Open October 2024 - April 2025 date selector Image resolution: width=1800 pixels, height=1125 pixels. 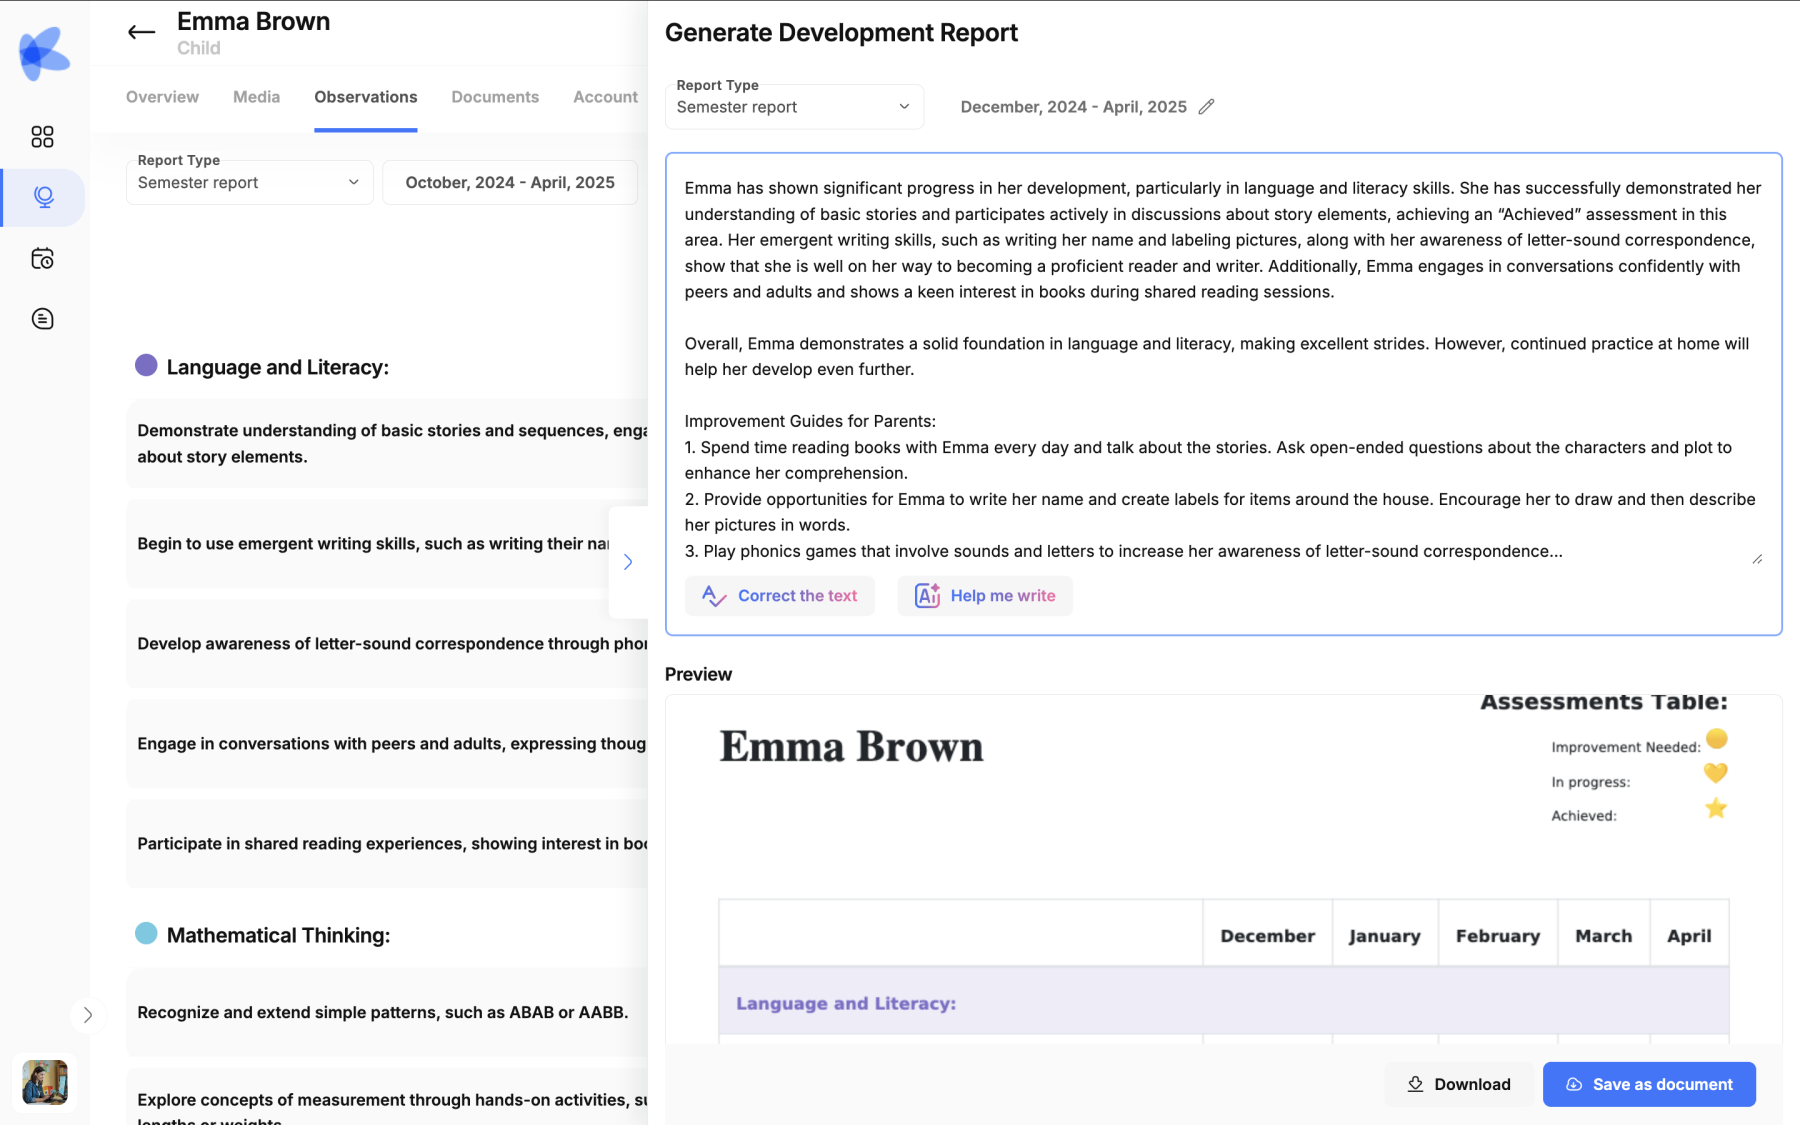(510, 182)
